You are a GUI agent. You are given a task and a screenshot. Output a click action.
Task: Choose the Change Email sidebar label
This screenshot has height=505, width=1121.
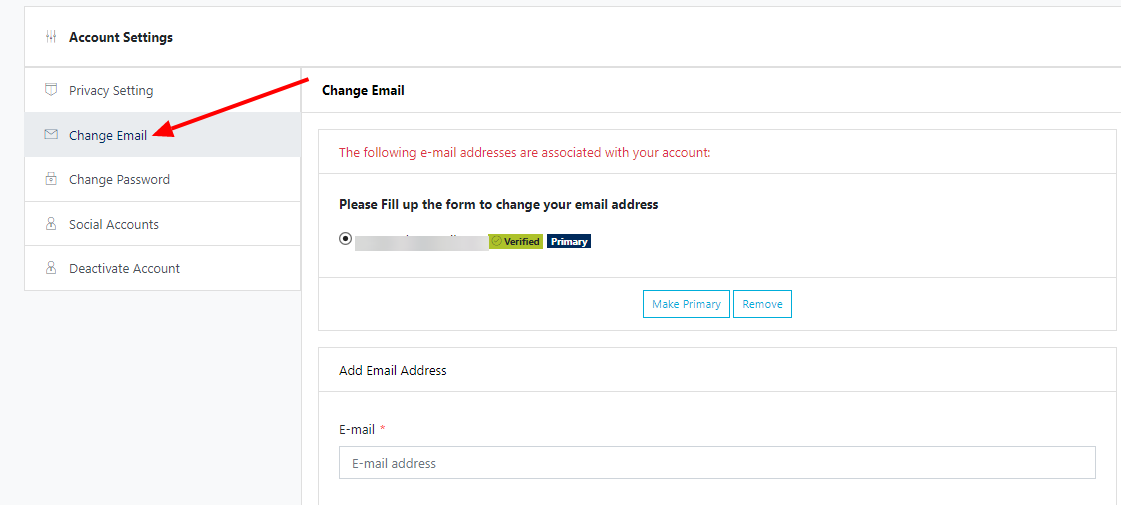(108, 135)
